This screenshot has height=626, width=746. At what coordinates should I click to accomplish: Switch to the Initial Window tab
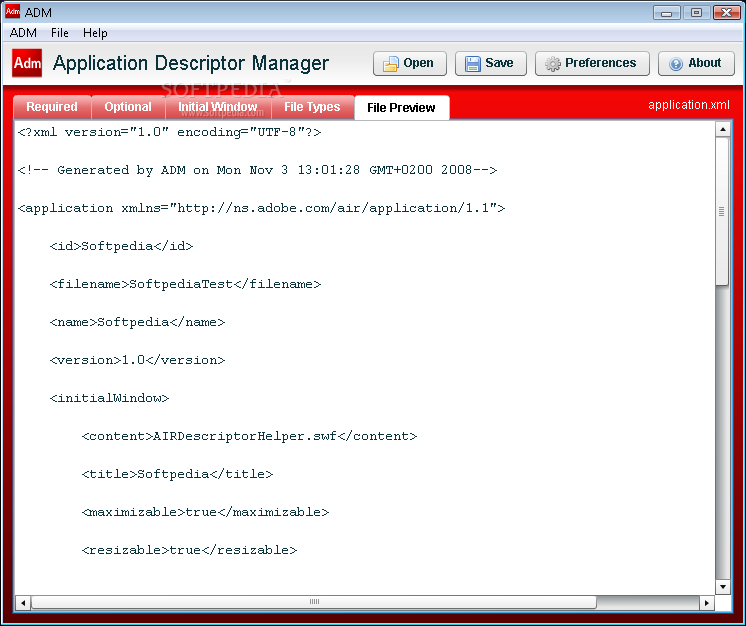[218, 107]
